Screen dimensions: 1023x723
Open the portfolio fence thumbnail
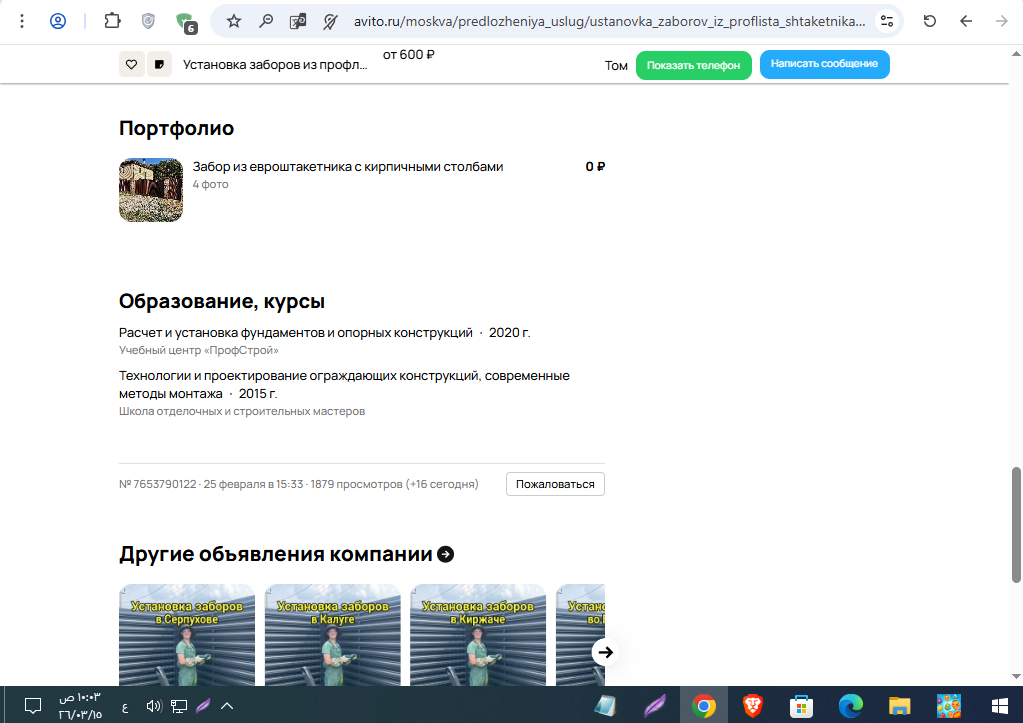coord(151,190)
